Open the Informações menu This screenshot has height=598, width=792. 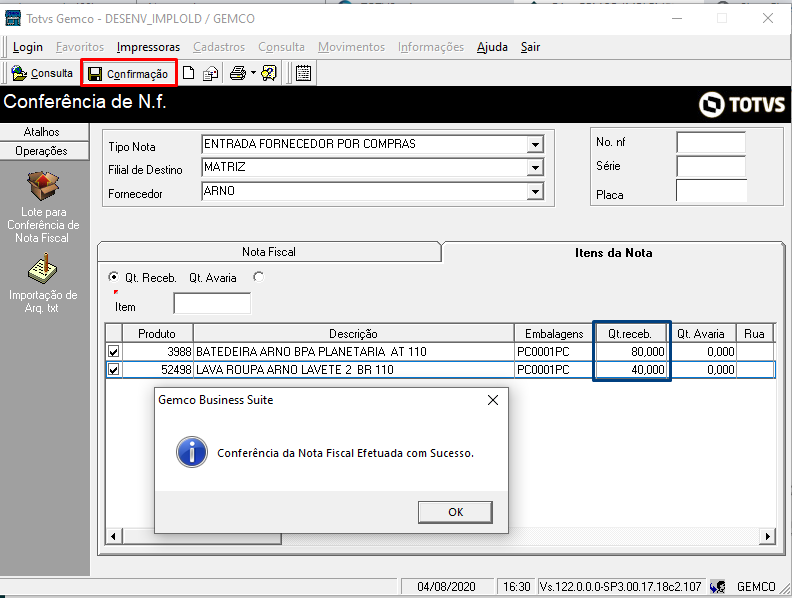click(431, 47)
